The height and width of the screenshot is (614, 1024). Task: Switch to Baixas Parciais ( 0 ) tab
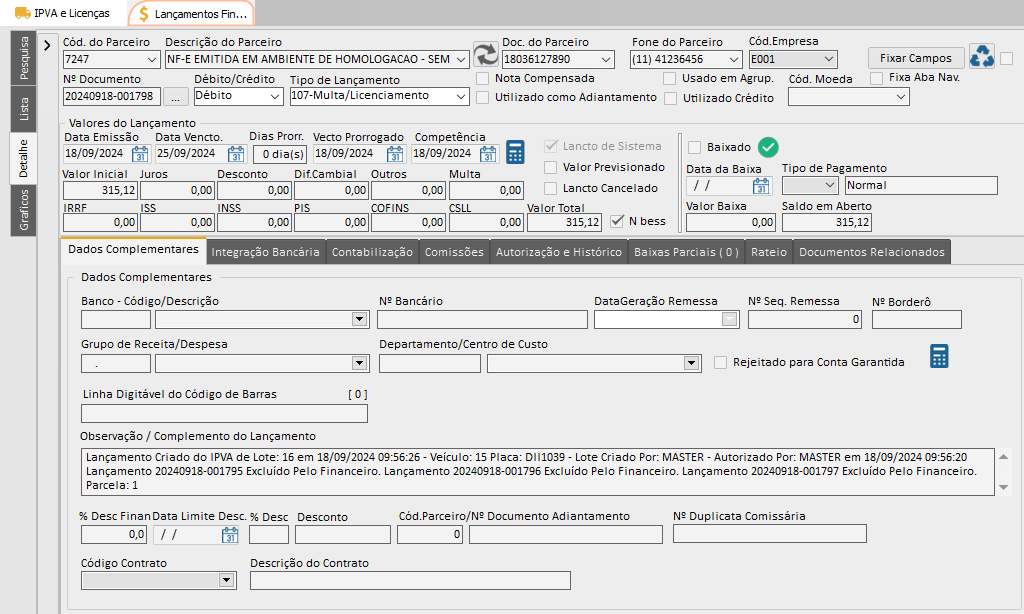[686, 252]
